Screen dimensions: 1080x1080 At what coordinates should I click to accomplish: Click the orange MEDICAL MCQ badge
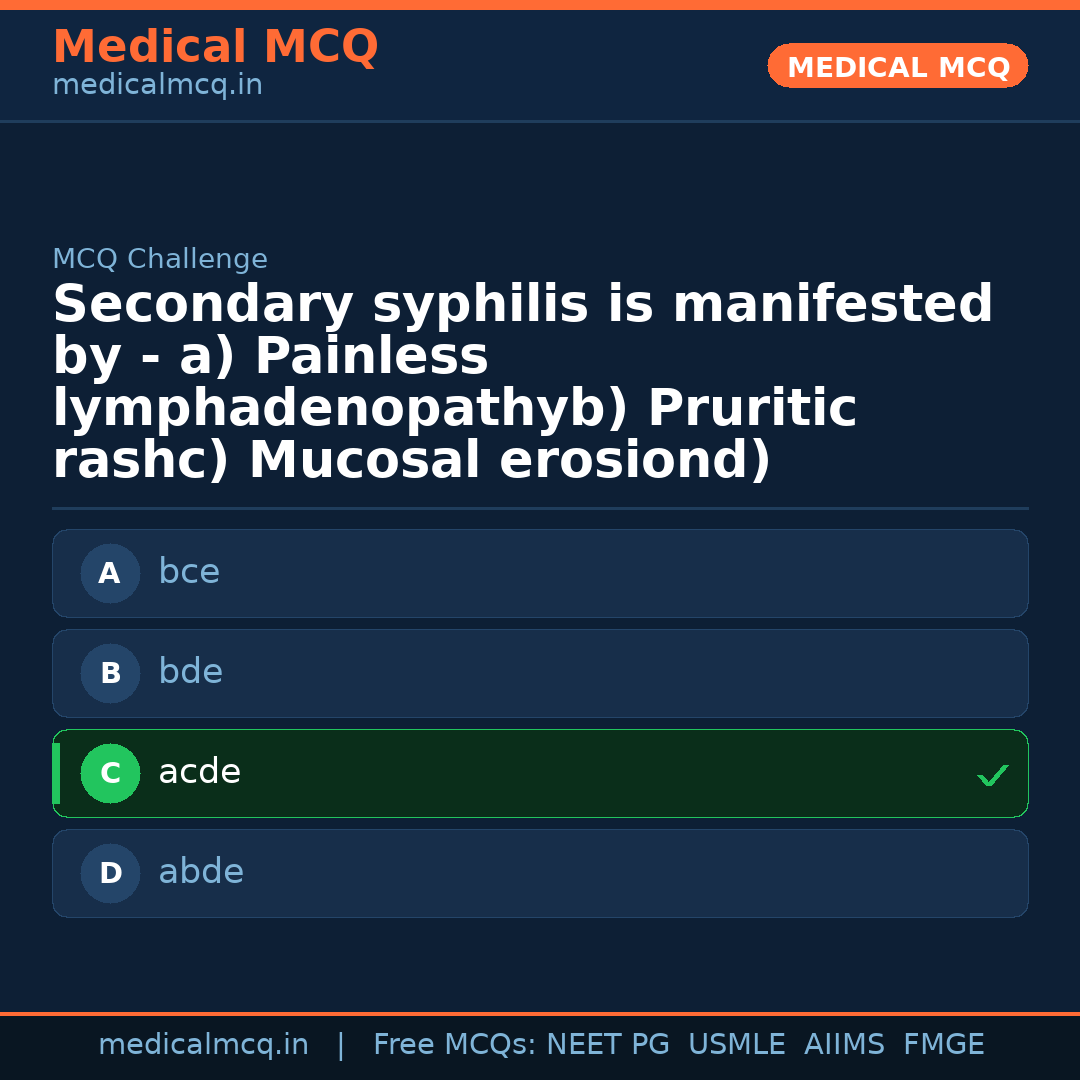point(897,66)
